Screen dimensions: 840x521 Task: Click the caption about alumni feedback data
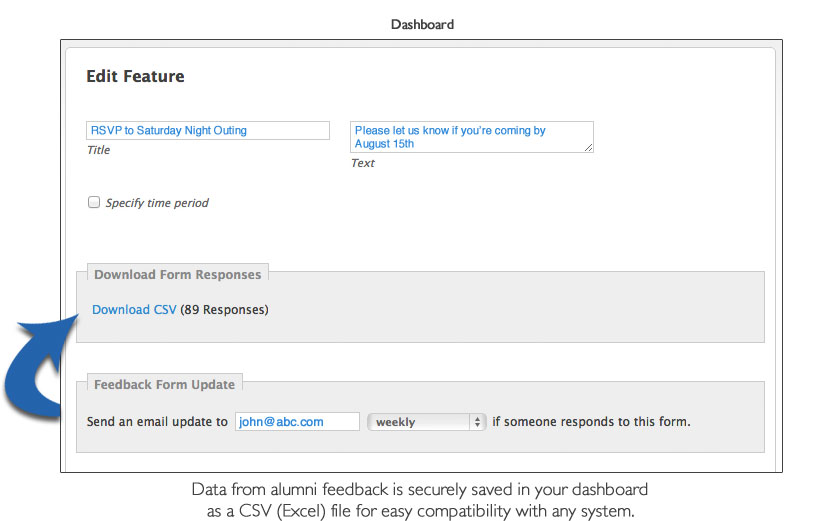click(x=420, y=498)
